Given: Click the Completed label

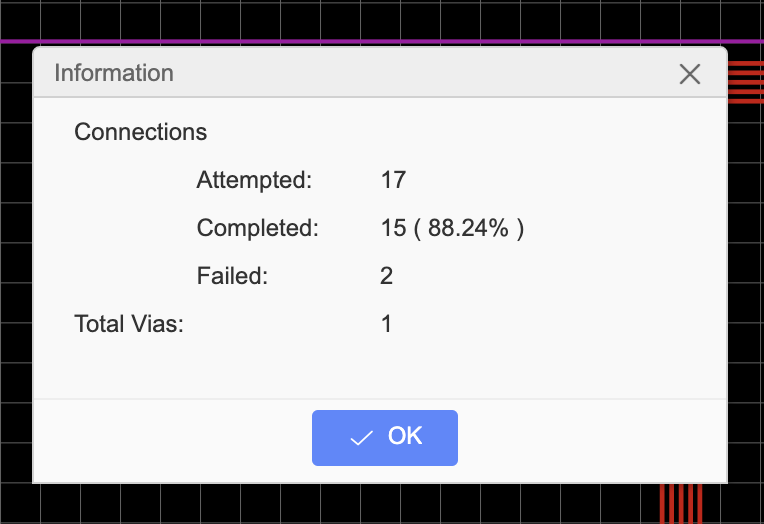Looking at the screenshot, I should point(257,228).
